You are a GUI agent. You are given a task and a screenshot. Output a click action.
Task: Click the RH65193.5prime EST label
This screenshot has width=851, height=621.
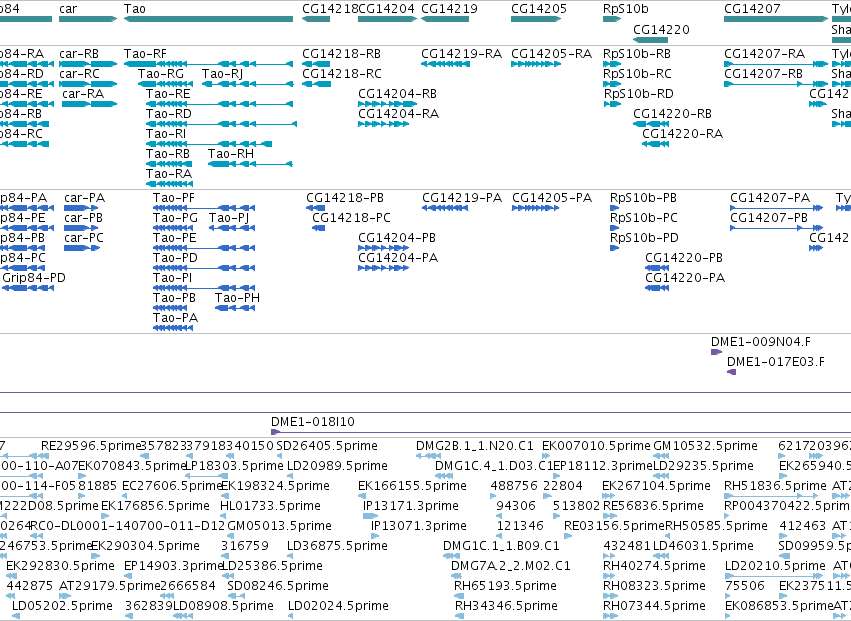click(x=505, y=586)
